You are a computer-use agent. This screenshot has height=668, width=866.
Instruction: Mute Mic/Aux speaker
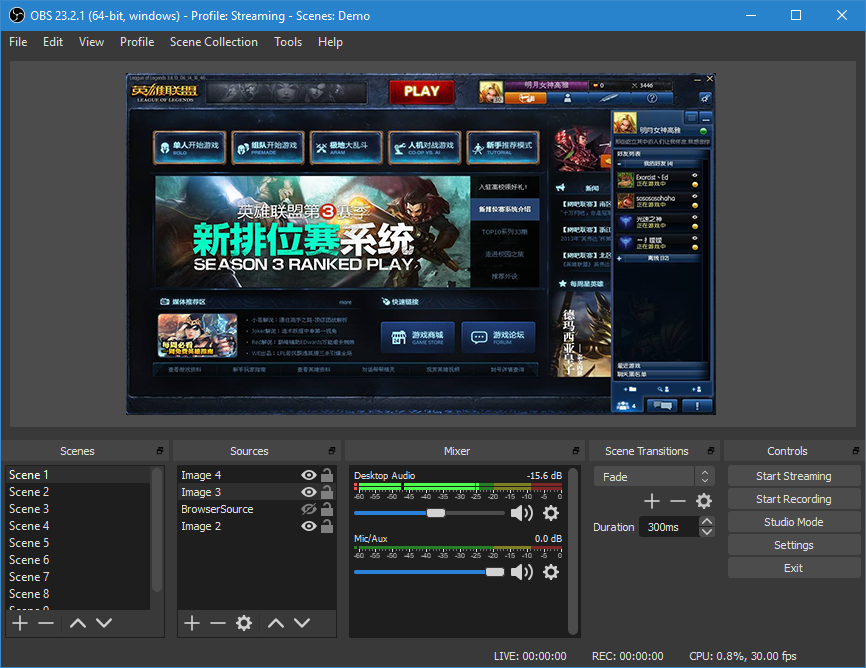pos(521,572)
